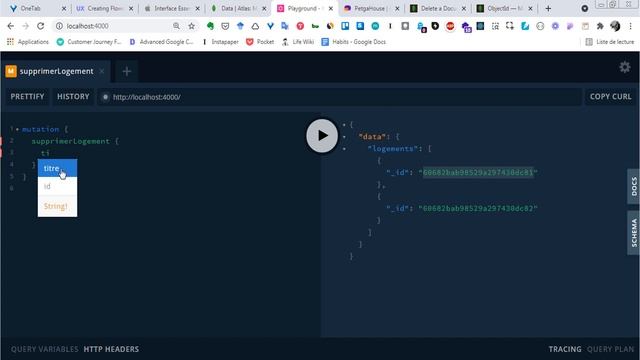Click the first _id value ending dc81
This screenshot has height=360, width=640.
pos(478,173)
